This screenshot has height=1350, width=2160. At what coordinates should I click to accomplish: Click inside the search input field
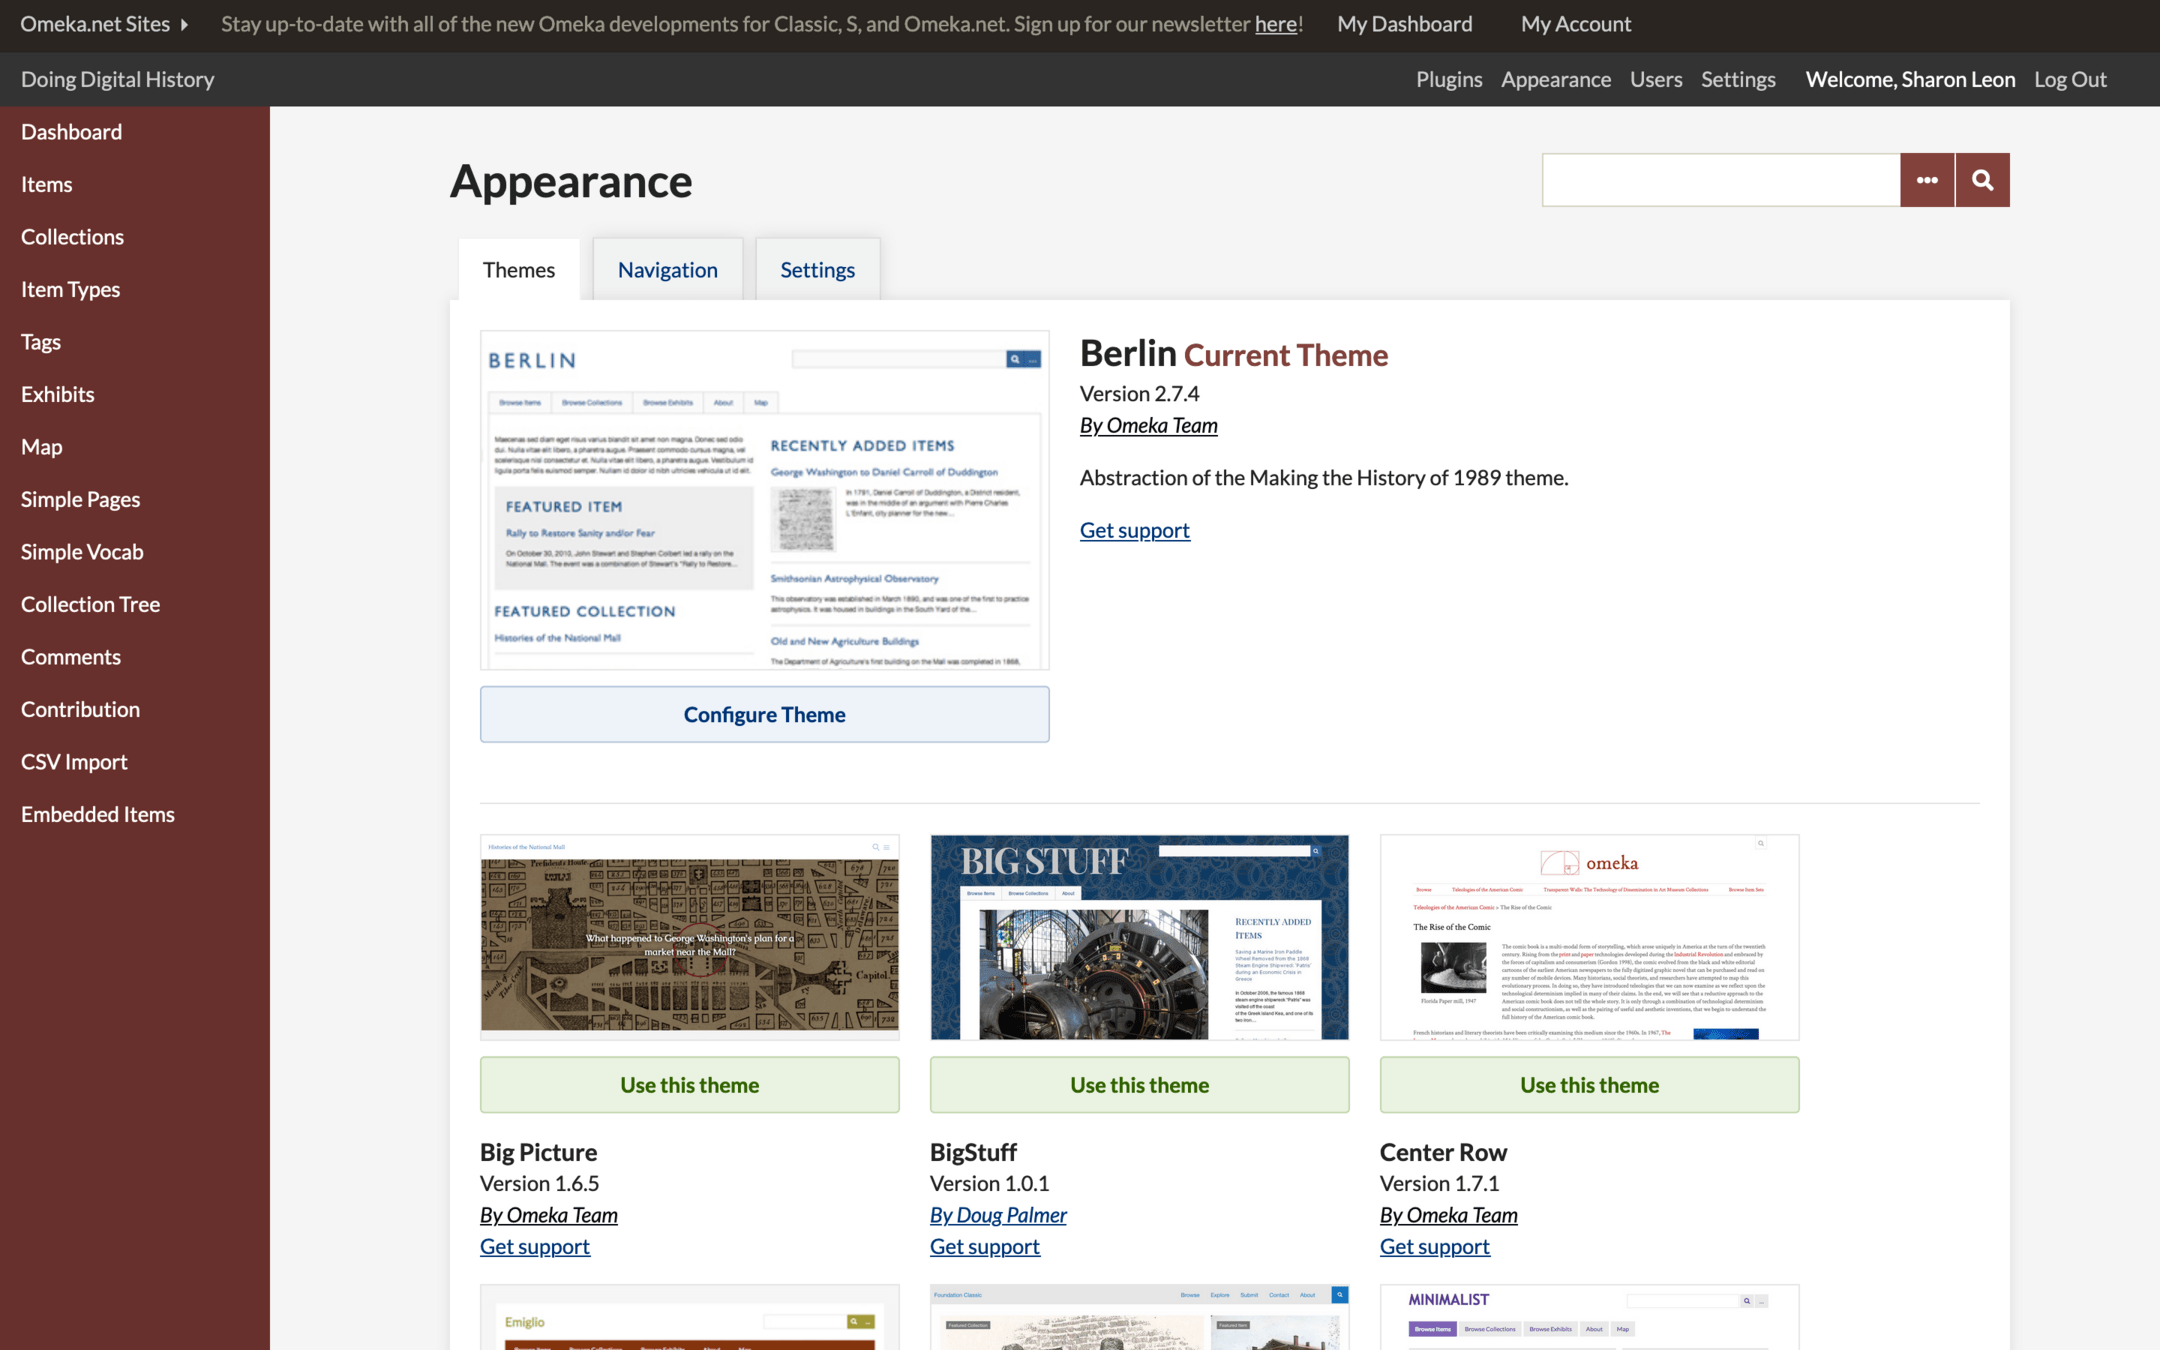click(x=1720, y=180)
